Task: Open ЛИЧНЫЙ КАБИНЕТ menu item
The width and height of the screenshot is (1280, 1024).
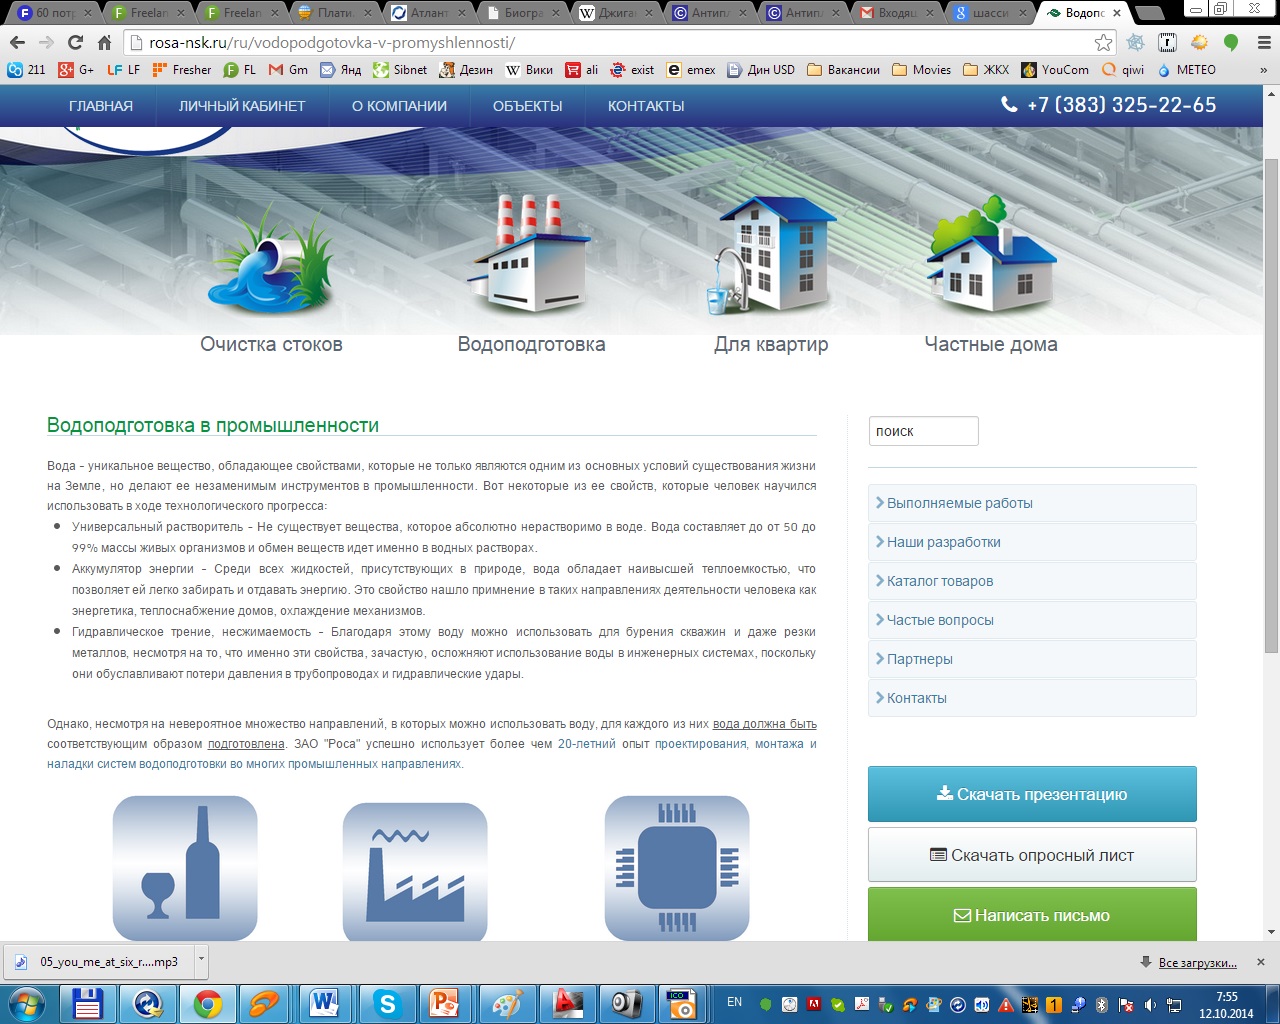Action: pyautogui.click(x=242, y=106)
